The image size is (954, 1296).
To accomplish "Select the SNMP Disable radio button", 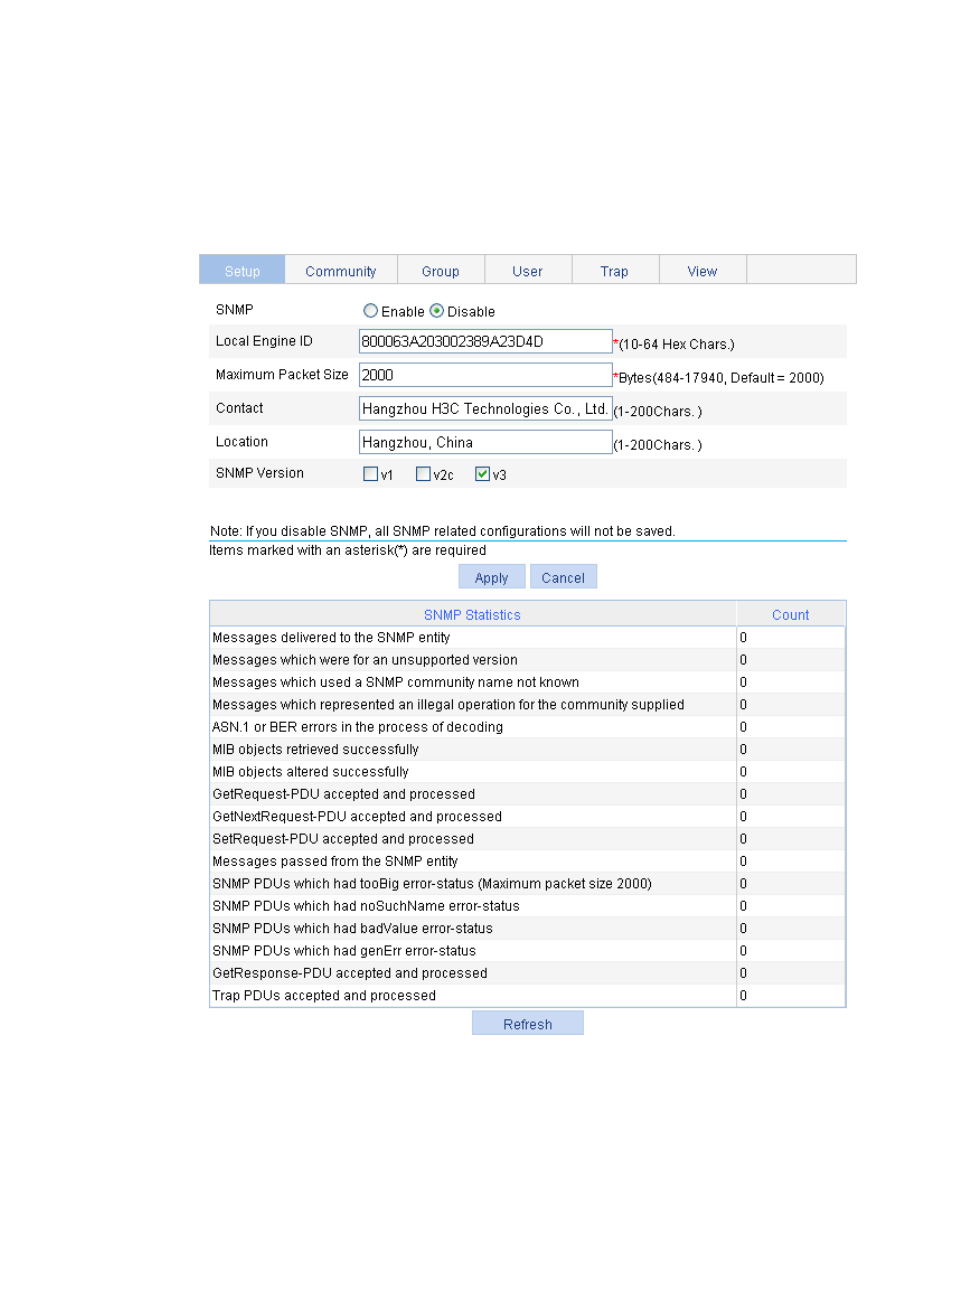I will point(437,311).
